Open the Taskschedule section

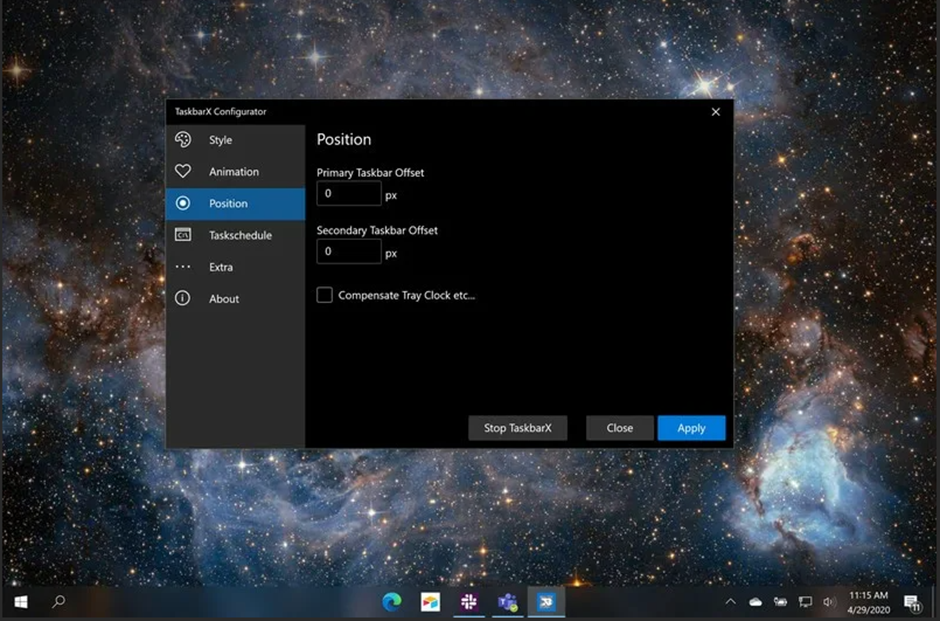(x=239, y=235)
